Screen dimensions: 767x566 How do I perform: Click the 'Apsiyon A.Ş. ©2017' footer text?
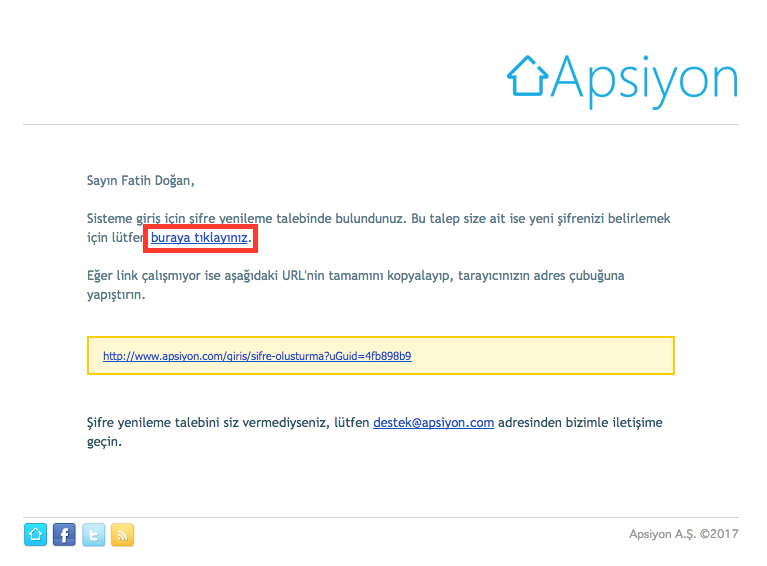[684, 534]
